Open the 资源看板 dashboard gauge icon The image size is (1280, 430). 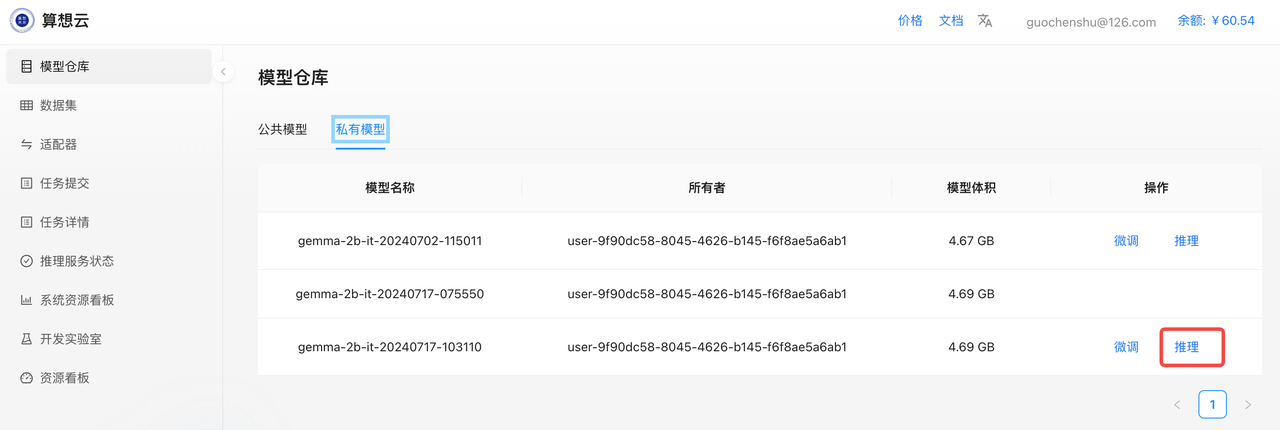click(27, 379)
